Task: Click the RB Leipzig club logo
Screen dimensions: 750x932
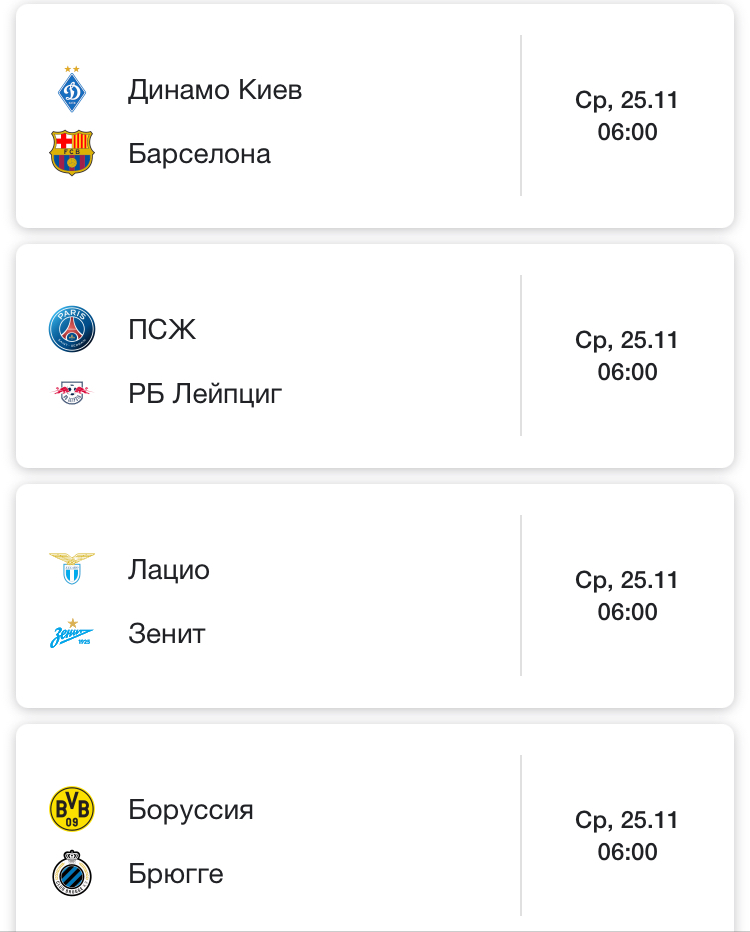Action: 72,393
